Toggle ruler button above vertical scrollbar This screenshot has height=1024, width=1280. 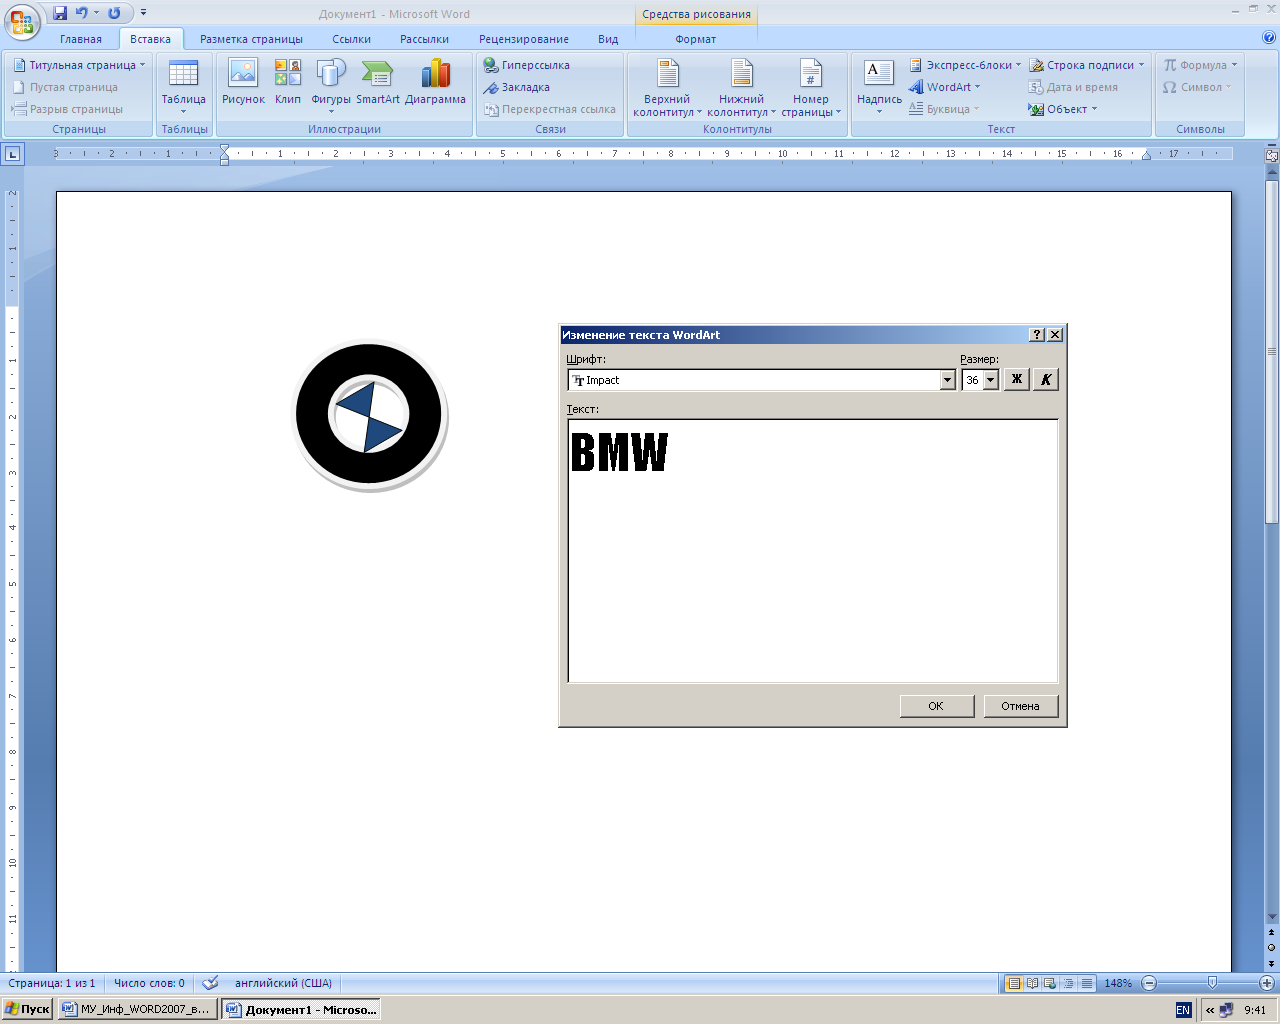click(1272, 156)
